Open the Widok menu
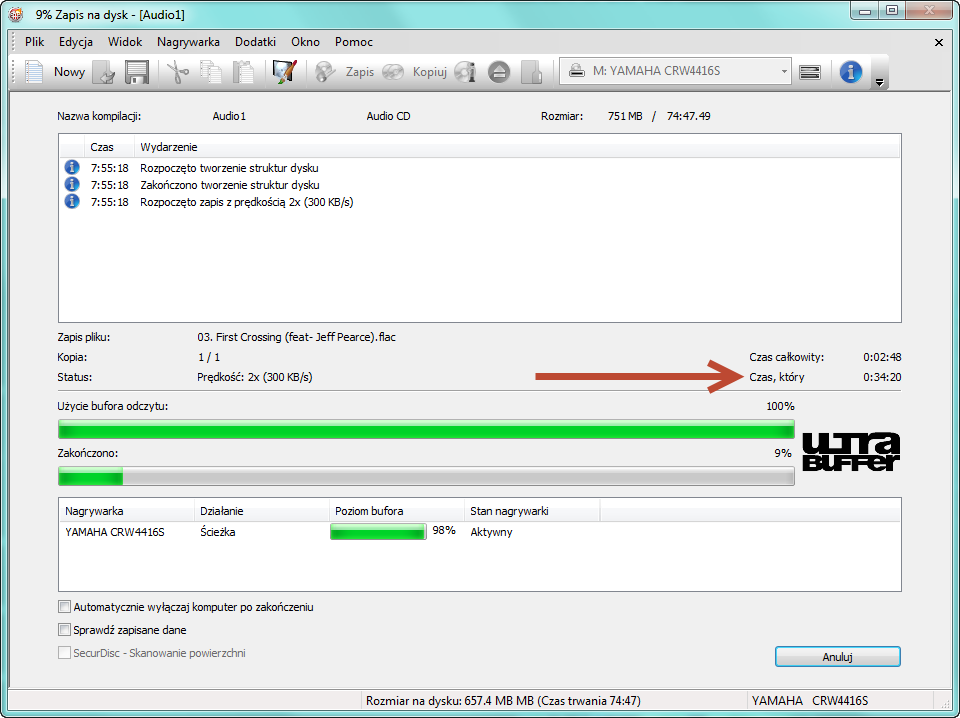 [x=125, y=42]
